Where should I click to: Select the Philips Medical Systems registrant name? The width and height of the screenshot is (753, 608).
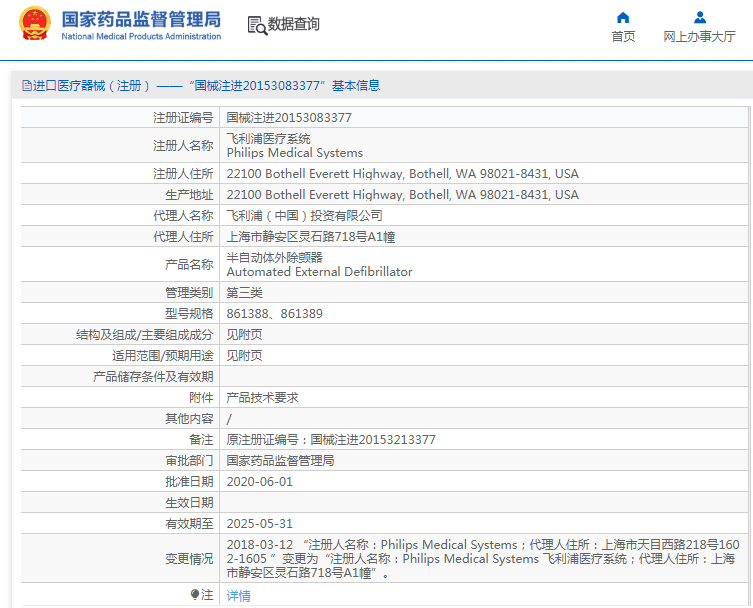coord(294,153)
